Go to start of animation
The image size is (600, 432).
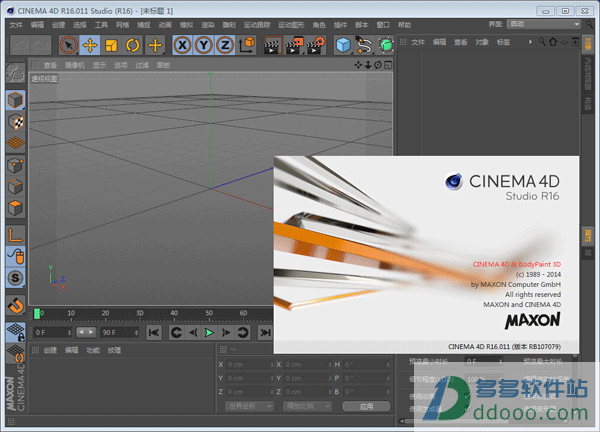(x=154, y=333)
